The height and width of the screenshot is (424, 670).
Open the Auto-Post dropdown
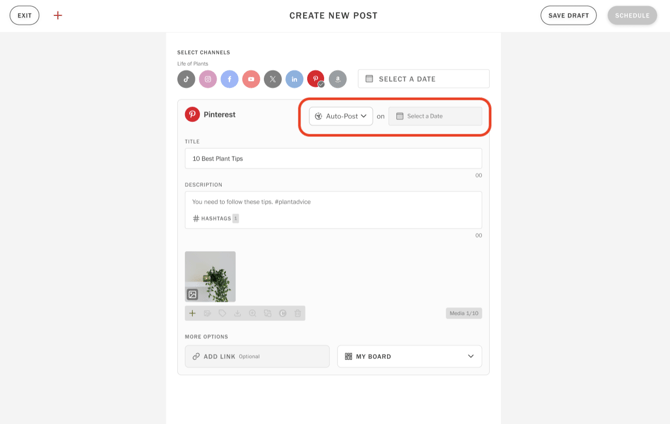point(341,116)
